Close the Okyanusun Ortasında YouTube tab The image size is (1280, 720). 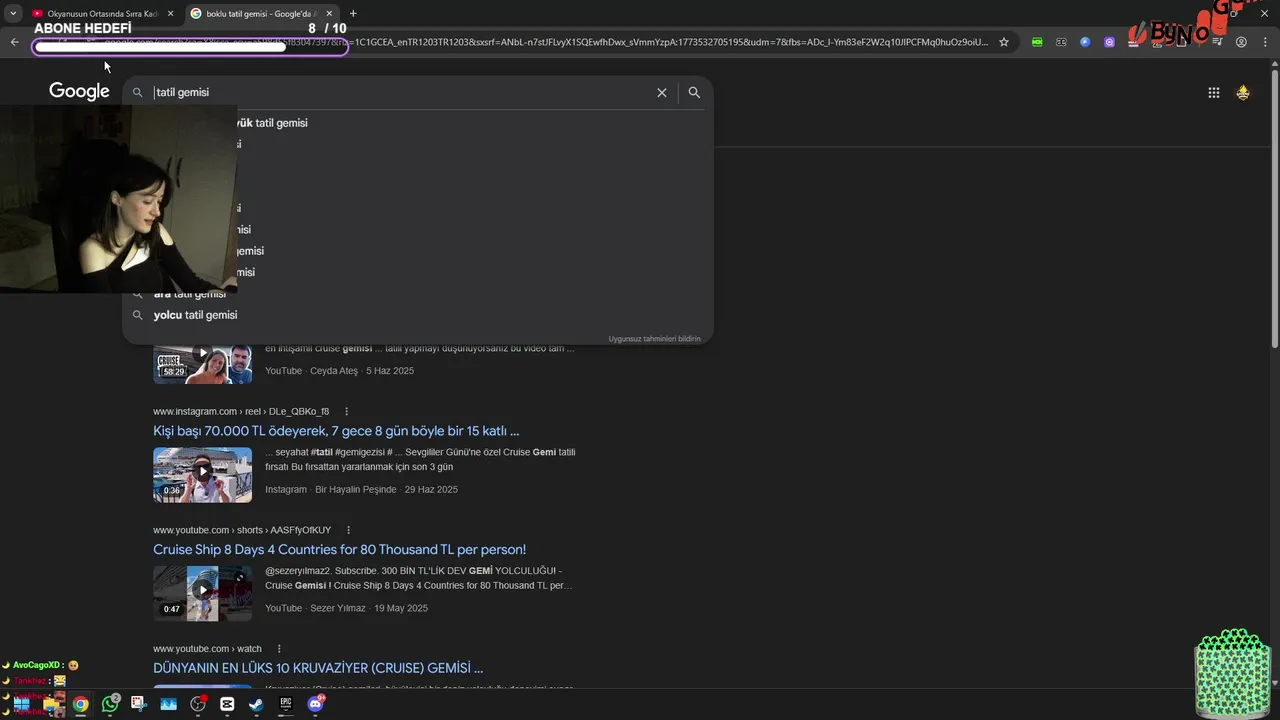[170, 13]
